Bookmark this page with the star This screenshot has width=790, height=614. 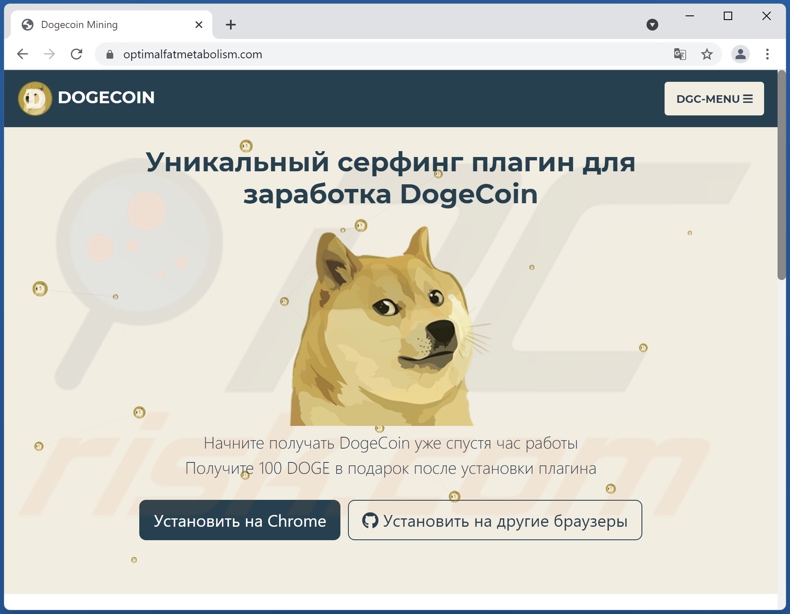(707, 54)
